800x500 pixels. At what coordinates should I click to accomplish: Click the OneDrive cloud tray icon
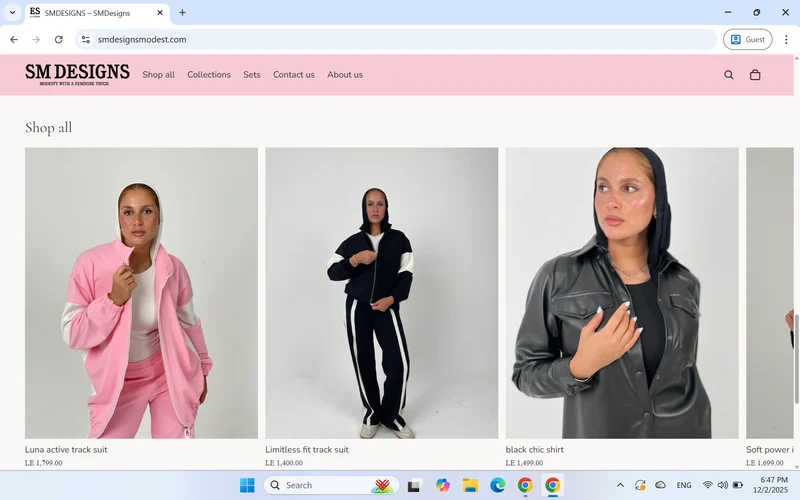(660, 485)
